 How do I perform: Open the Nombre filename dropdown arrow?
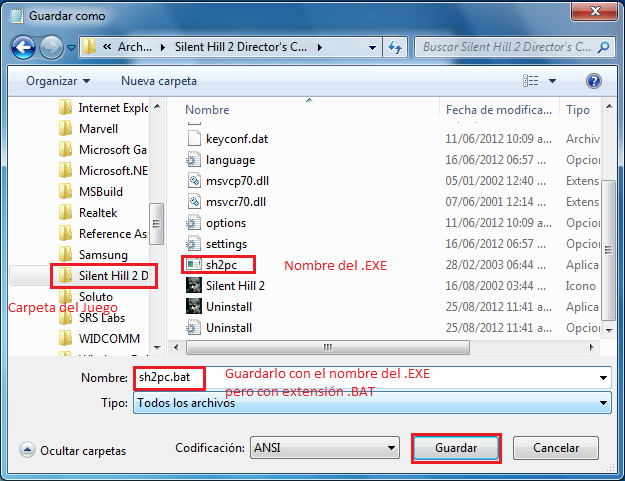(x=603, y=377)
